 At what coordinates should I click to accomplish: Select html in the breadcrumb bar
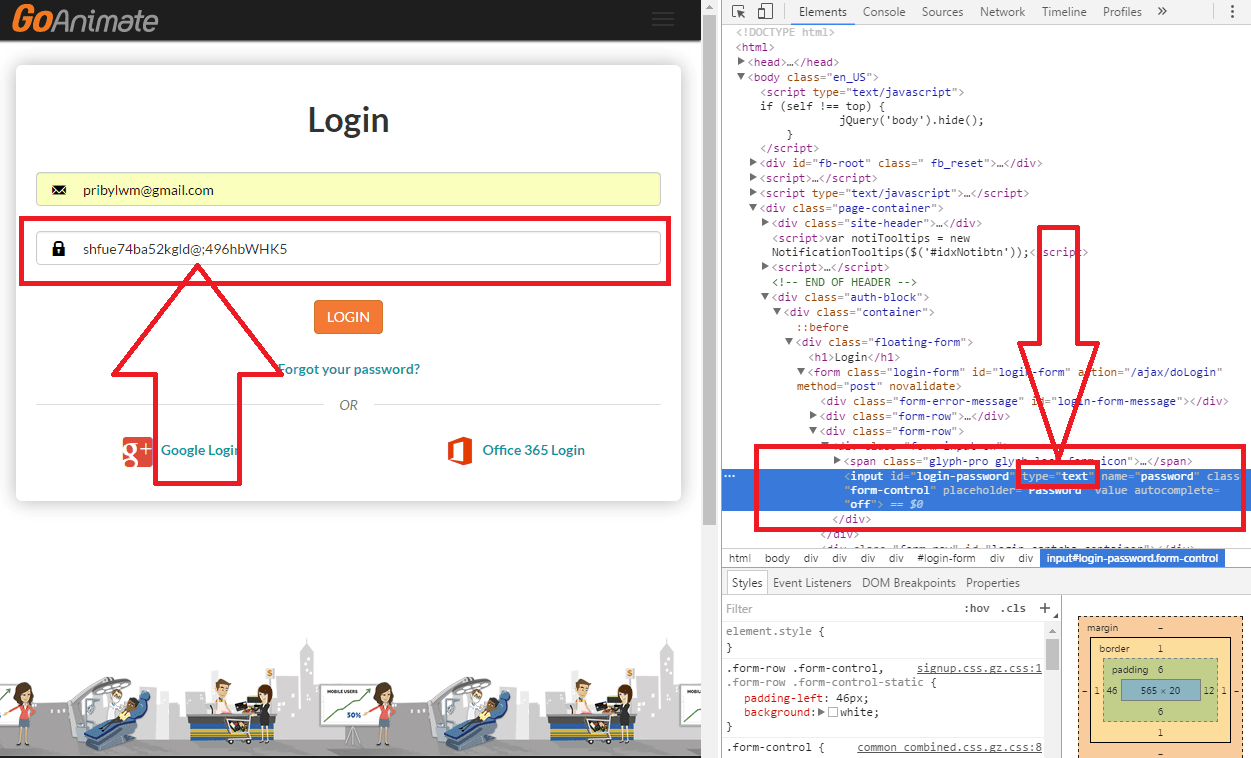pyautogui.click(x=740, y=559)
